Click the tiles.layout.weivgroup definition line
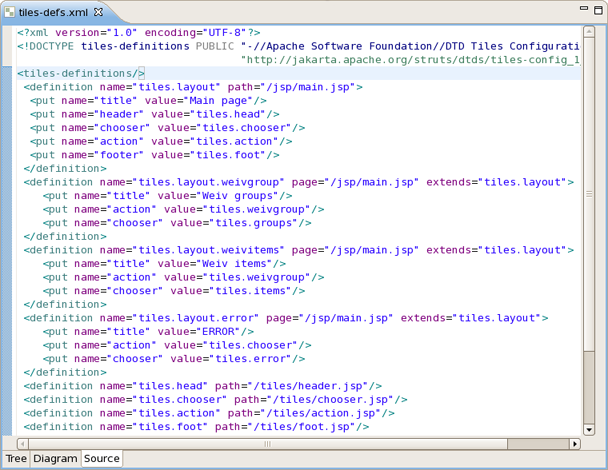Viewport: 608px width, 470px height. tap(299, 182)
